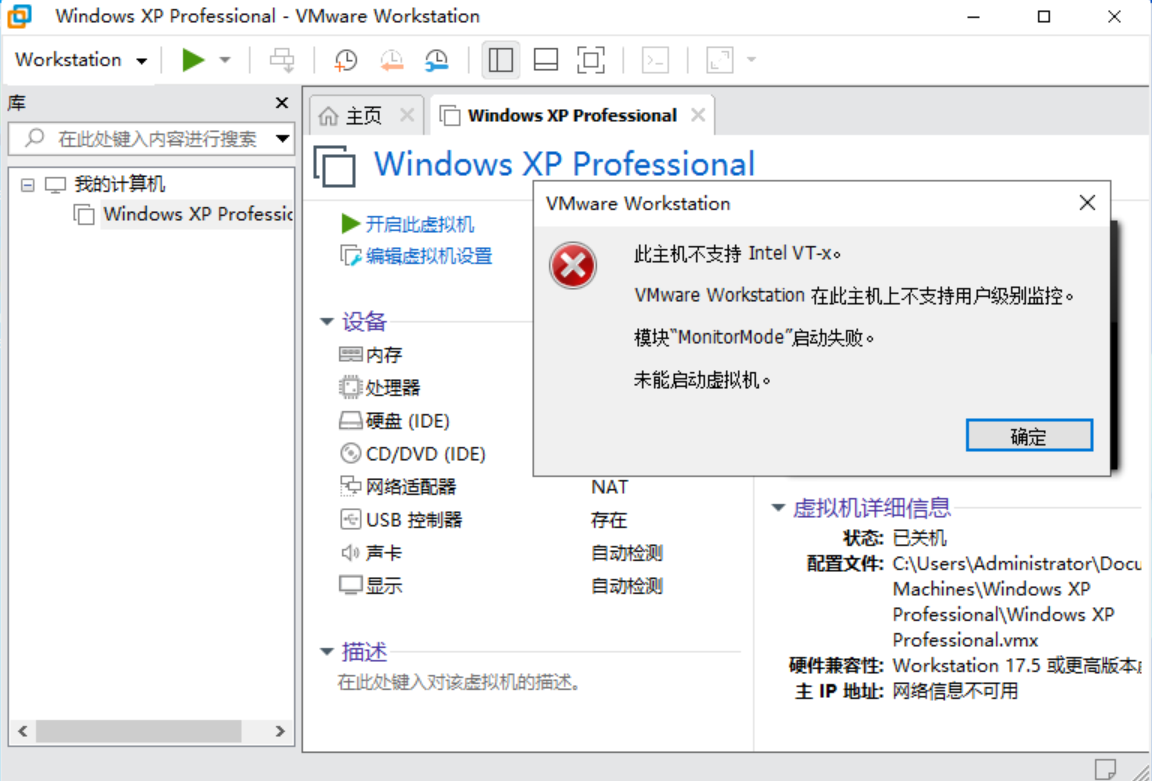The width and height of the screenshot is (1152, 781).
Task: Click the 已关机 status value
Action: click(919, 538)
